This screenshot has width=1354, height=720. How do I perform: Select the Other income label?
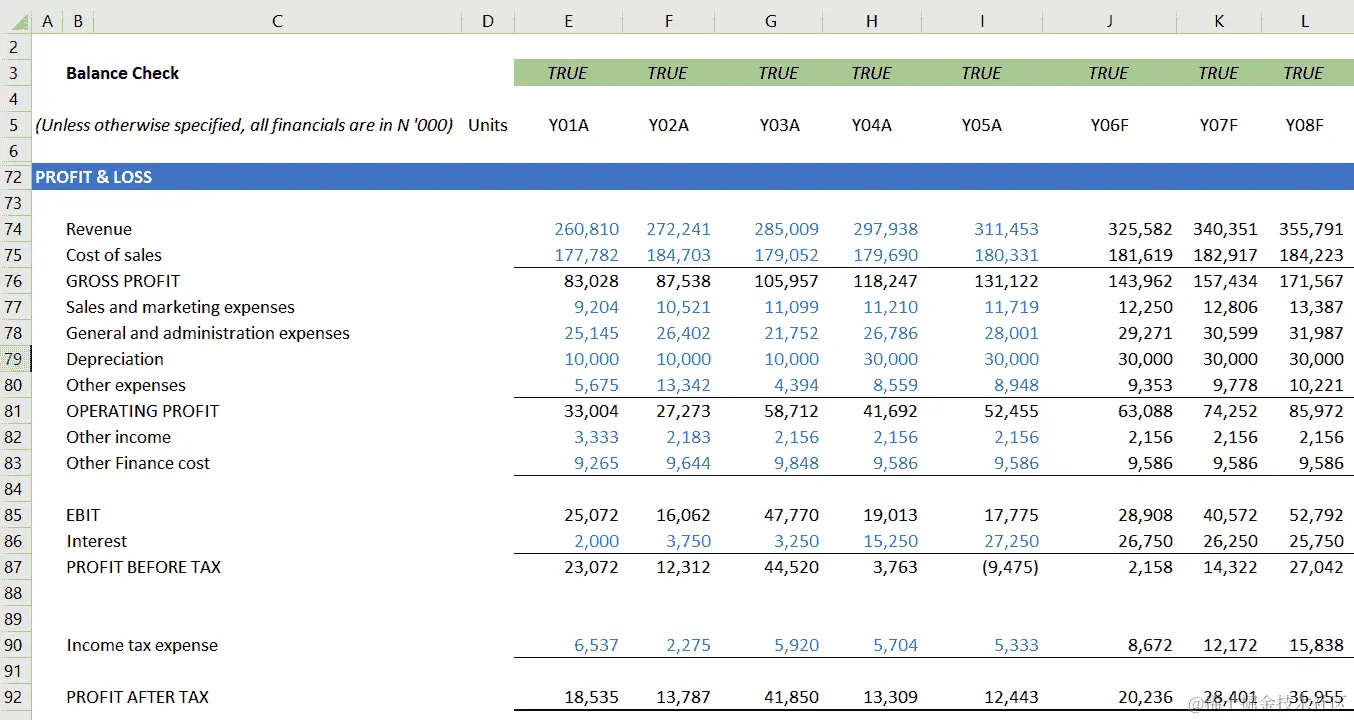[x=118, y=437]
